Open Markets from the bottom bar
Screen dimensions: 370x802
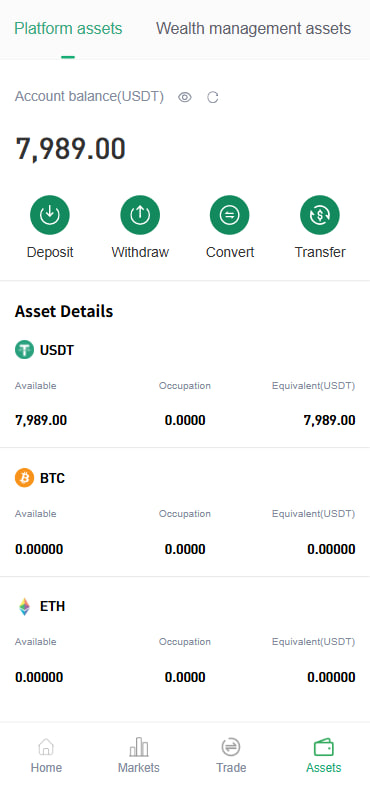139,756
